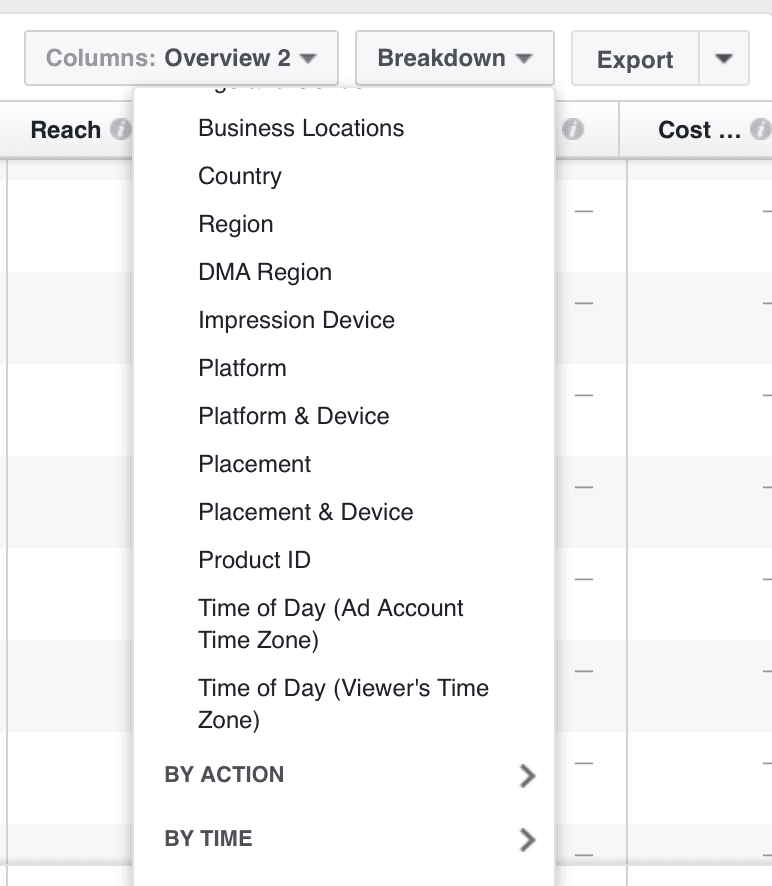772x886 pixels.
Task: Choose Country from the breakdown menu
Action: [x=240, y=176]
